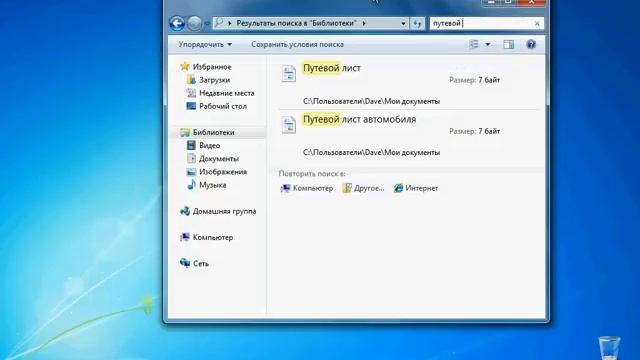This screenshot has width=640, height=360.
Task: Click in the search box containing путевой
Action: (x=482, y=24)
